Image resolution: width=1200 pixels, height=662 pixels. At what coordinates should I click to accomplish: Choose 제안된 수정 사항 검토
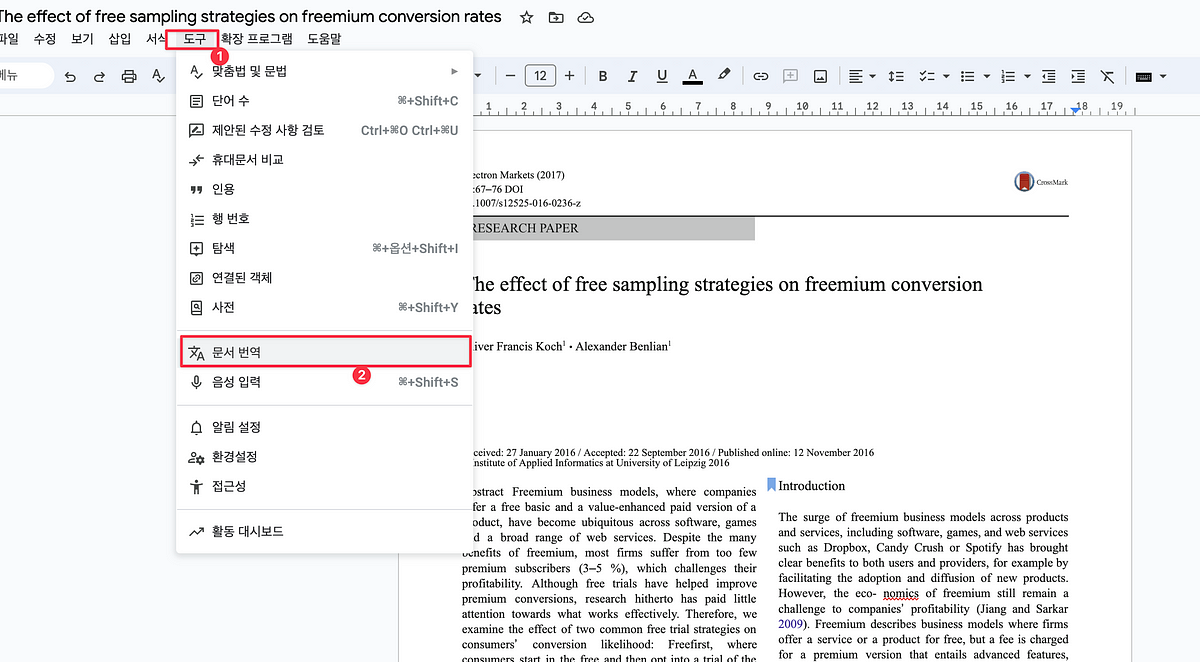(x=322, y=130)
